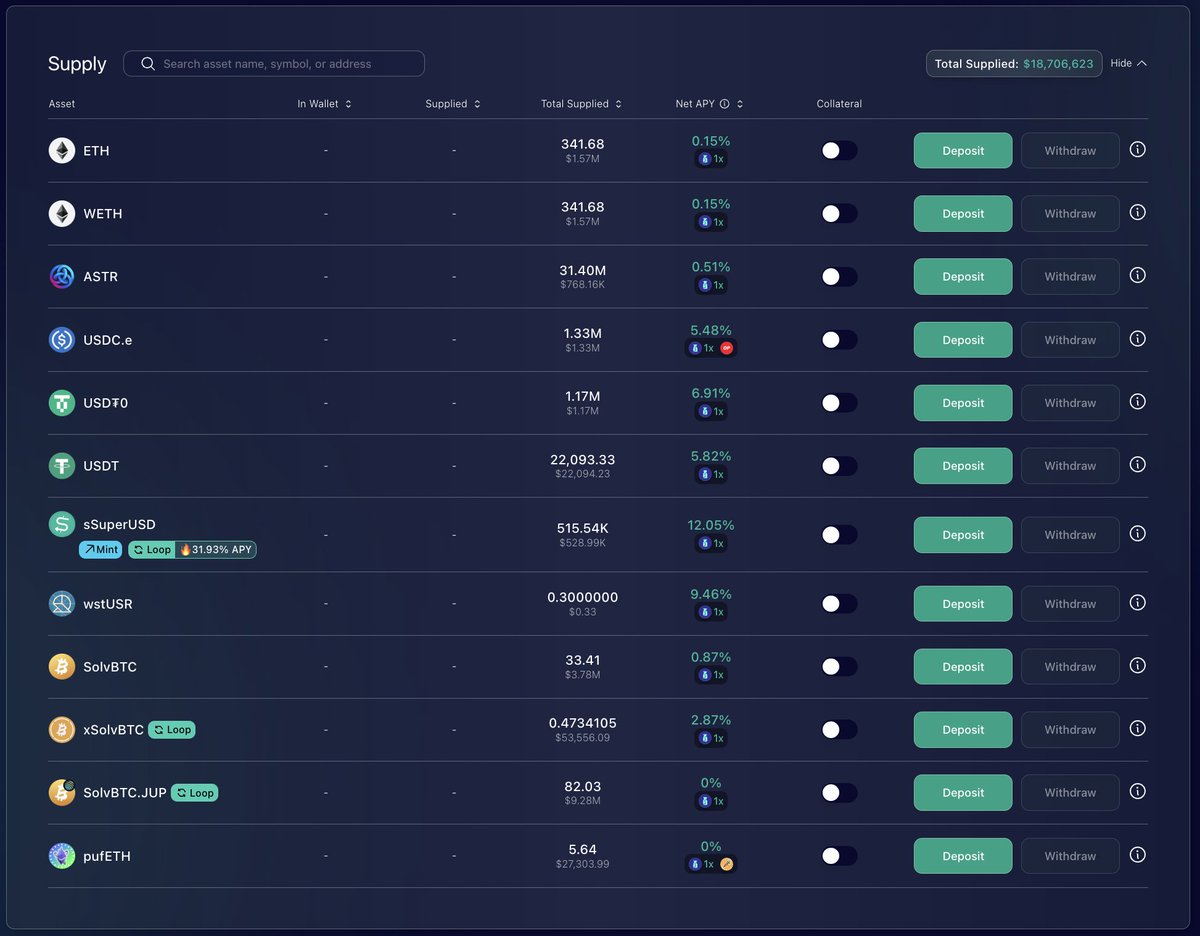Click the ASTR asset logo icon
Viewport: 1200px width, 936px height.
pyautogui.click(x=61, y=276)
